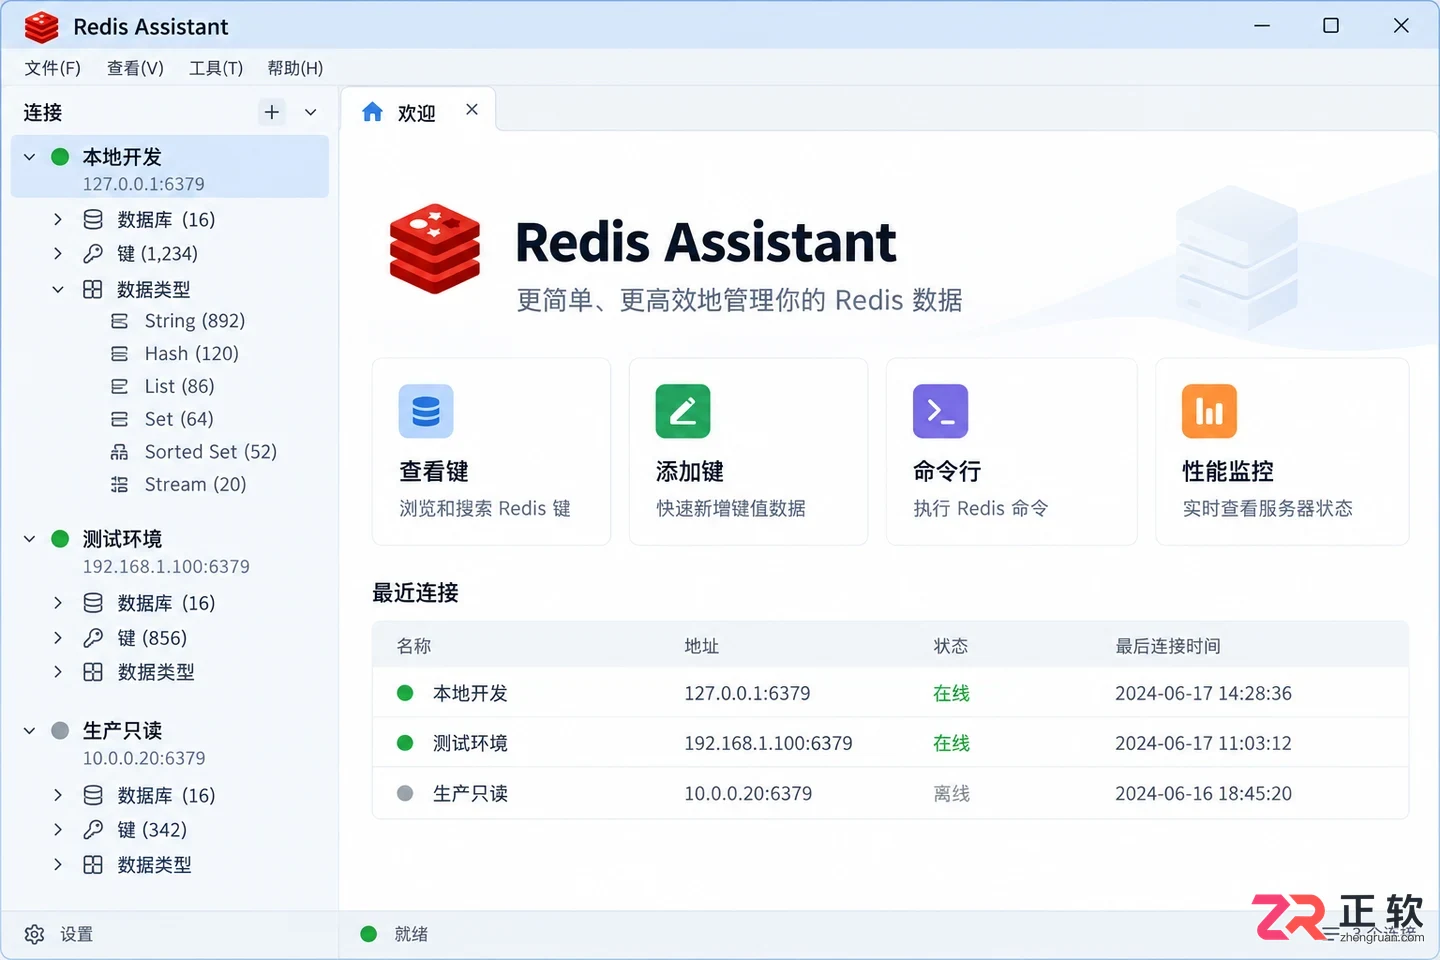This screenshot has width=1440, height=960.
Task: Click the add connection plus button
Action: click(271, 112)
